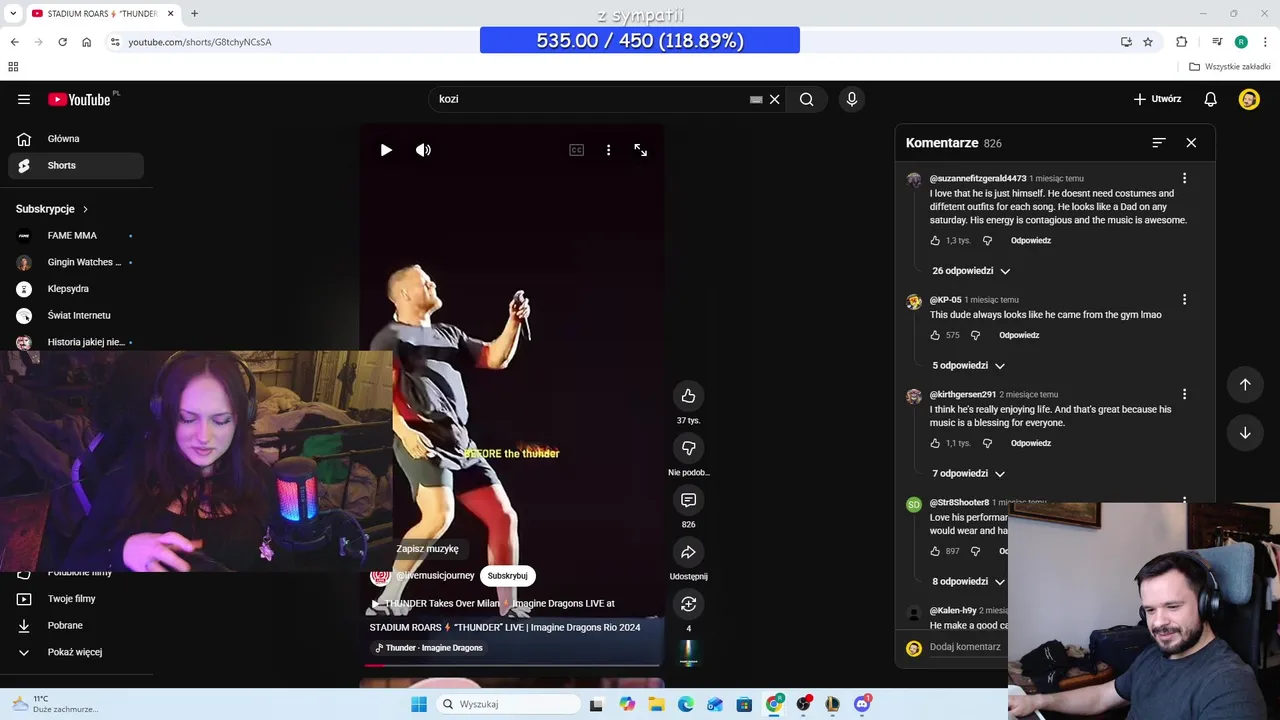Clear the search box with the X

[x=774, y=99]
